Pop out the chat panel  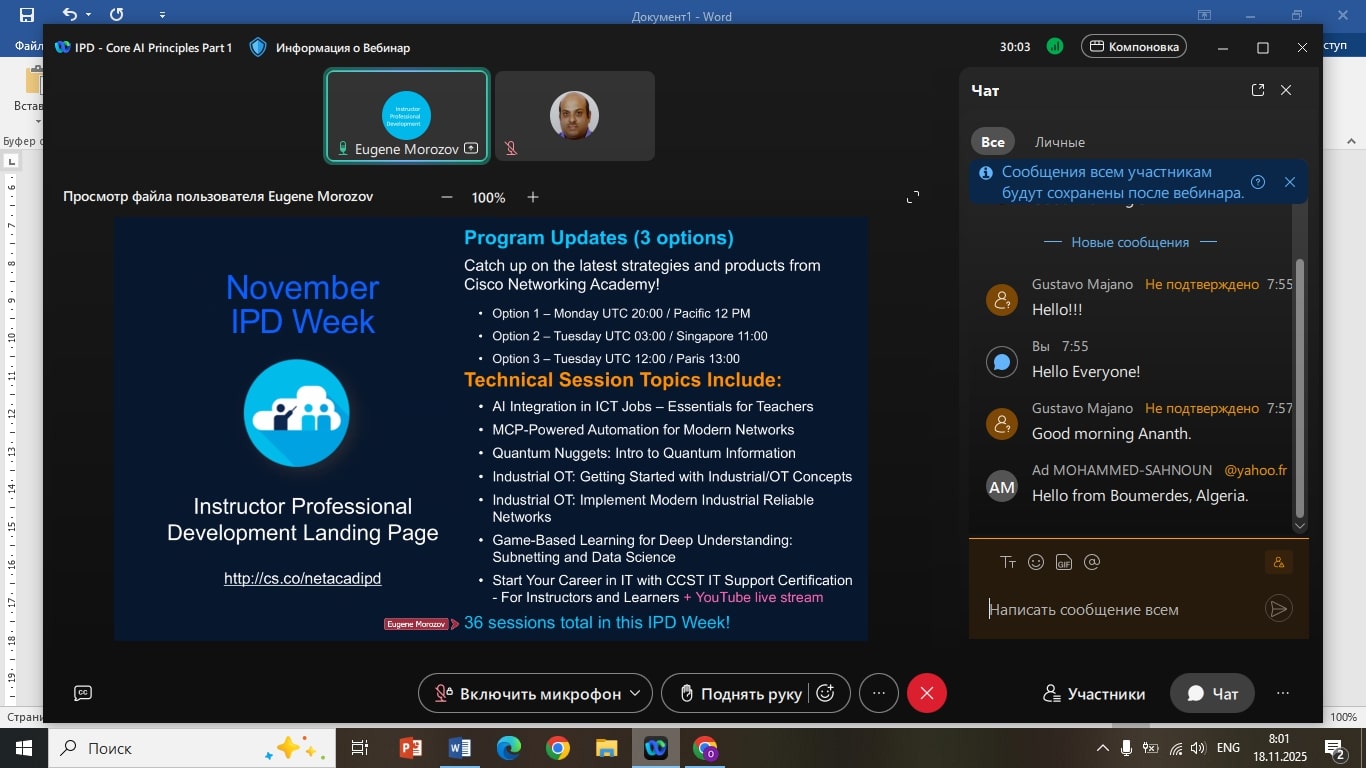coord(1258,90)
